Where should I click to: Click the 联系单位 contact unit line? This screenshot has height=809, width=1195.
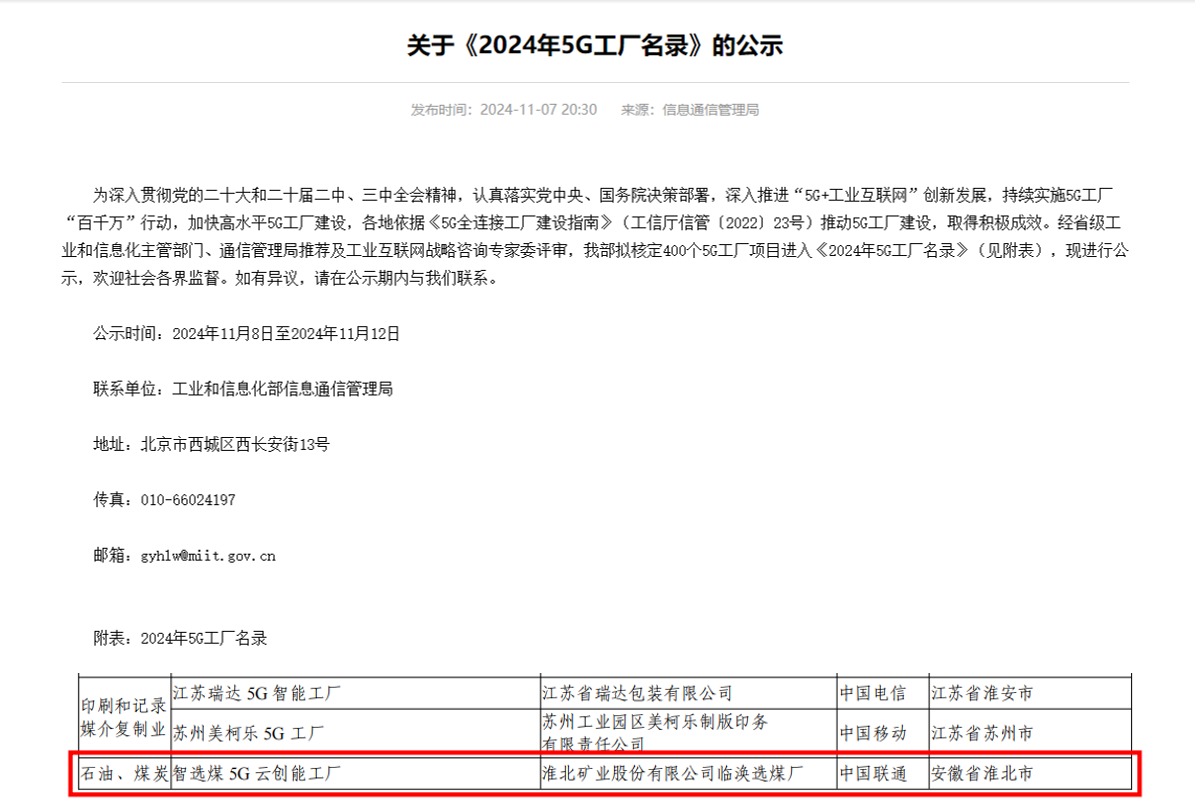(243, 388)
